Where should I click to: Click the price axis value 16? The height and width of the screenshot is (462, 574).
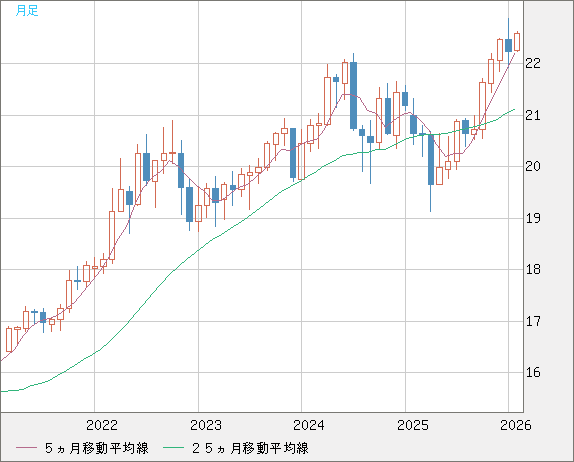[533, 372]
